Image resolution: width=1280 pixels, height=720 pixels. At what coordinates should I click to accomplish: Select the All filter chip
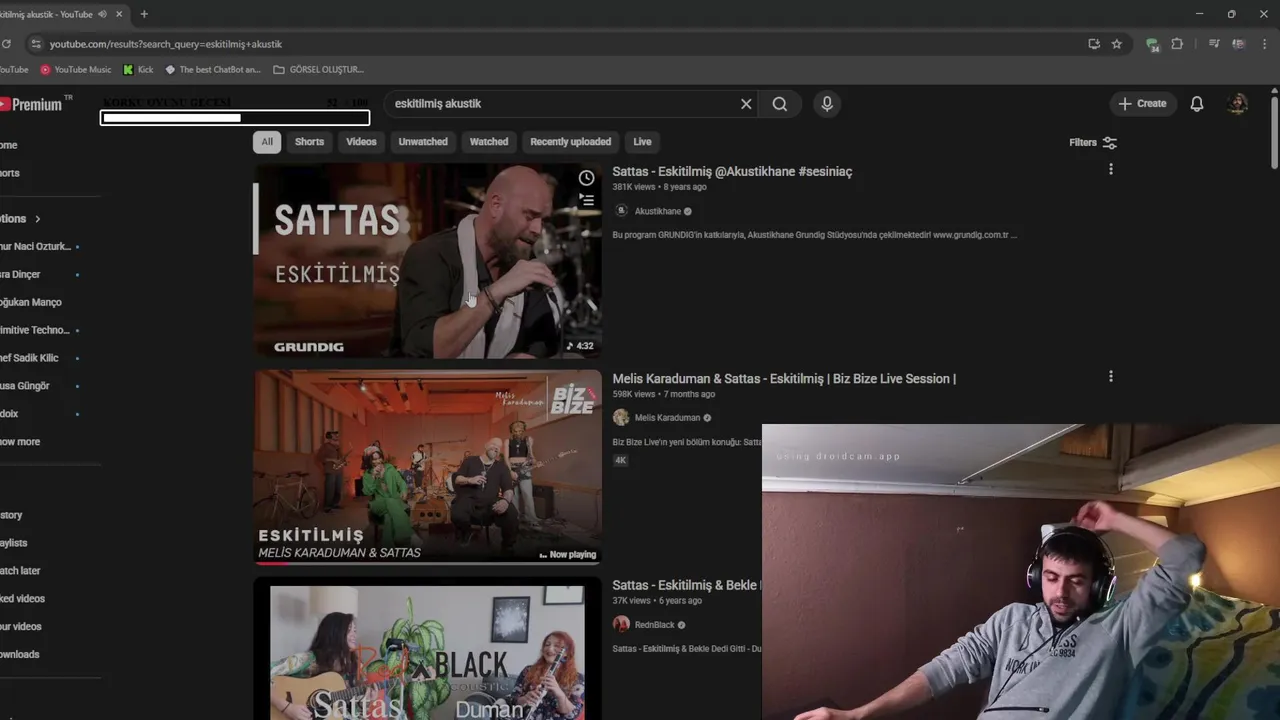coord(267,142)
